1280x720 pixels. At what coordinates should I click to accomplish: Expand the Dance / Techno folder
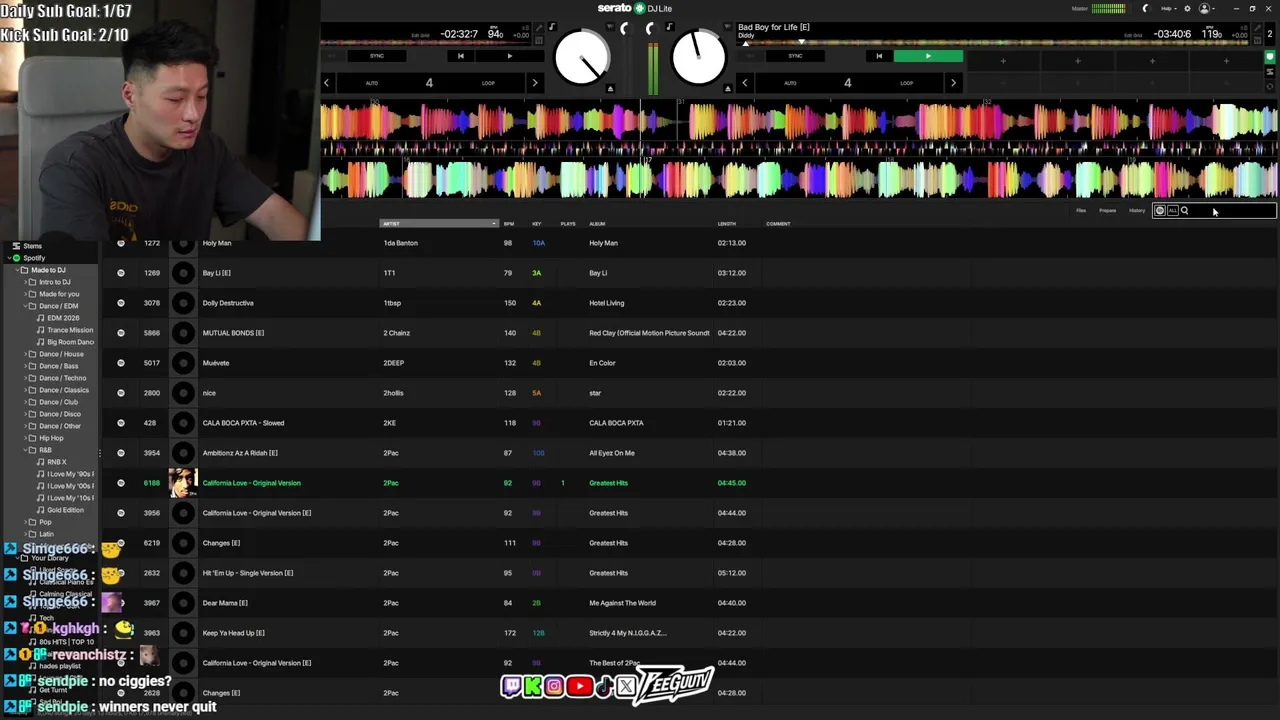tap(26, 378)
